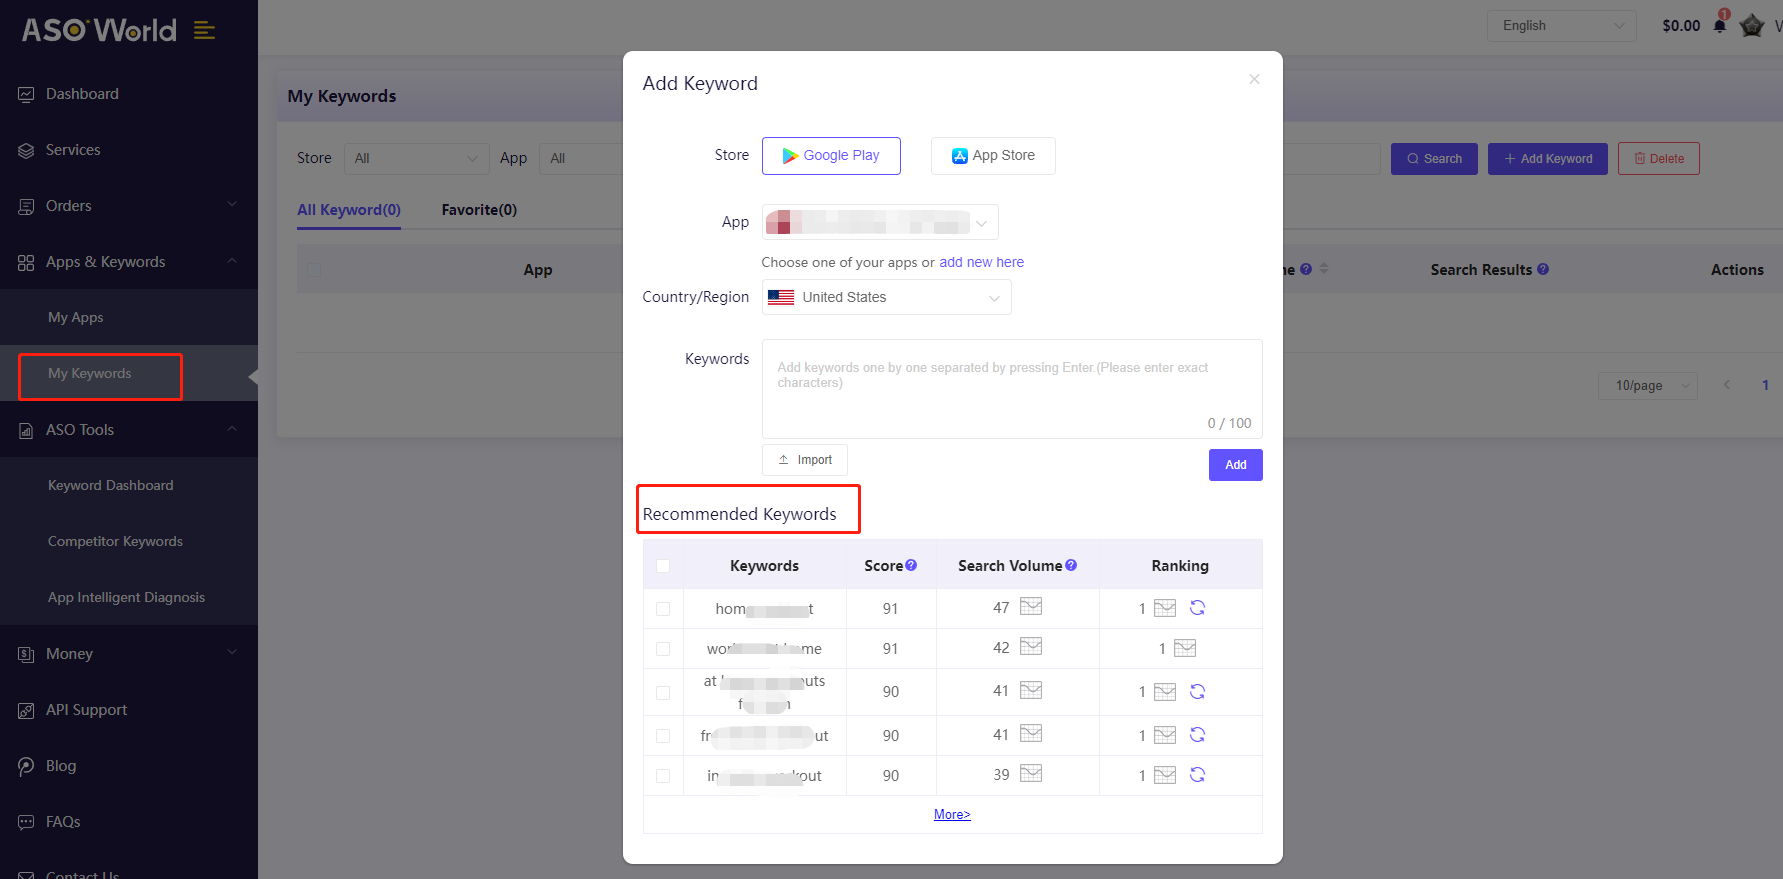Screen dimensions: 1783x879
Task: Click the ASO World logo
Action: (x=99, y=31)
